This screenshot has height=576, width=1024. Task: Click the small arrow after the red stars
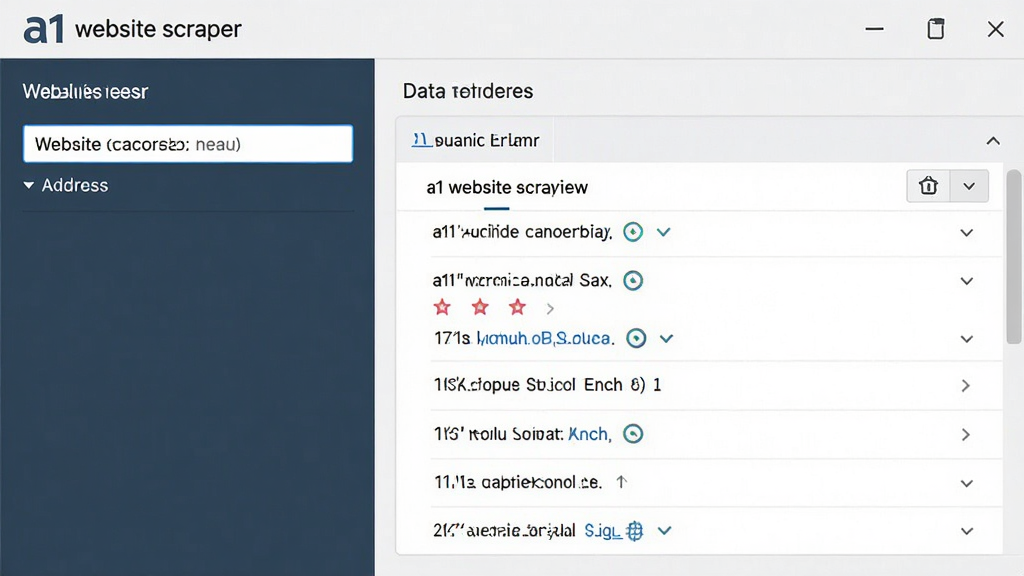tap(550, 308)
